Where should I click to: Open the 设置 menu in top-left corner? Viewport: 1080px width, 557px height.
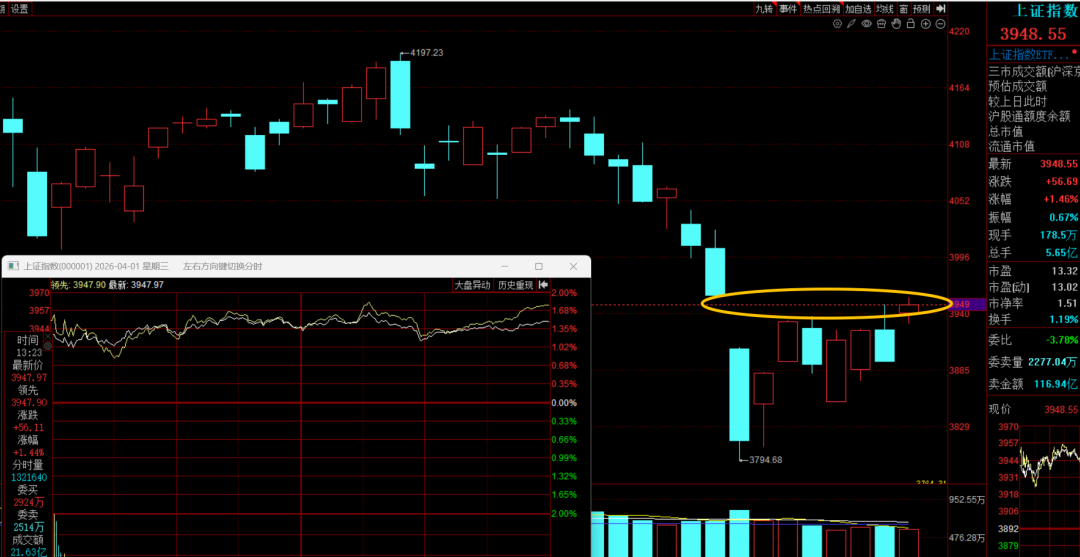(x=20, y=9)
